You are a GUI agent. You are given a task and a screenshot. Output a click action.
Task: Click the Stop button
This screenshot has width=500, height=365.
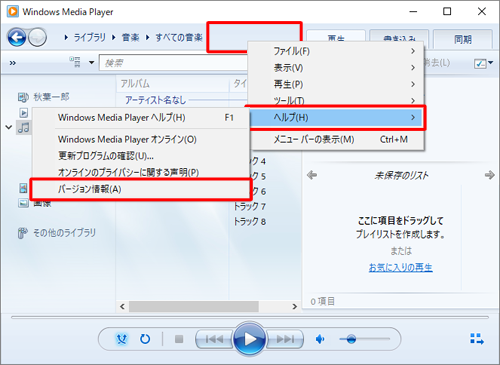[179, 339]
